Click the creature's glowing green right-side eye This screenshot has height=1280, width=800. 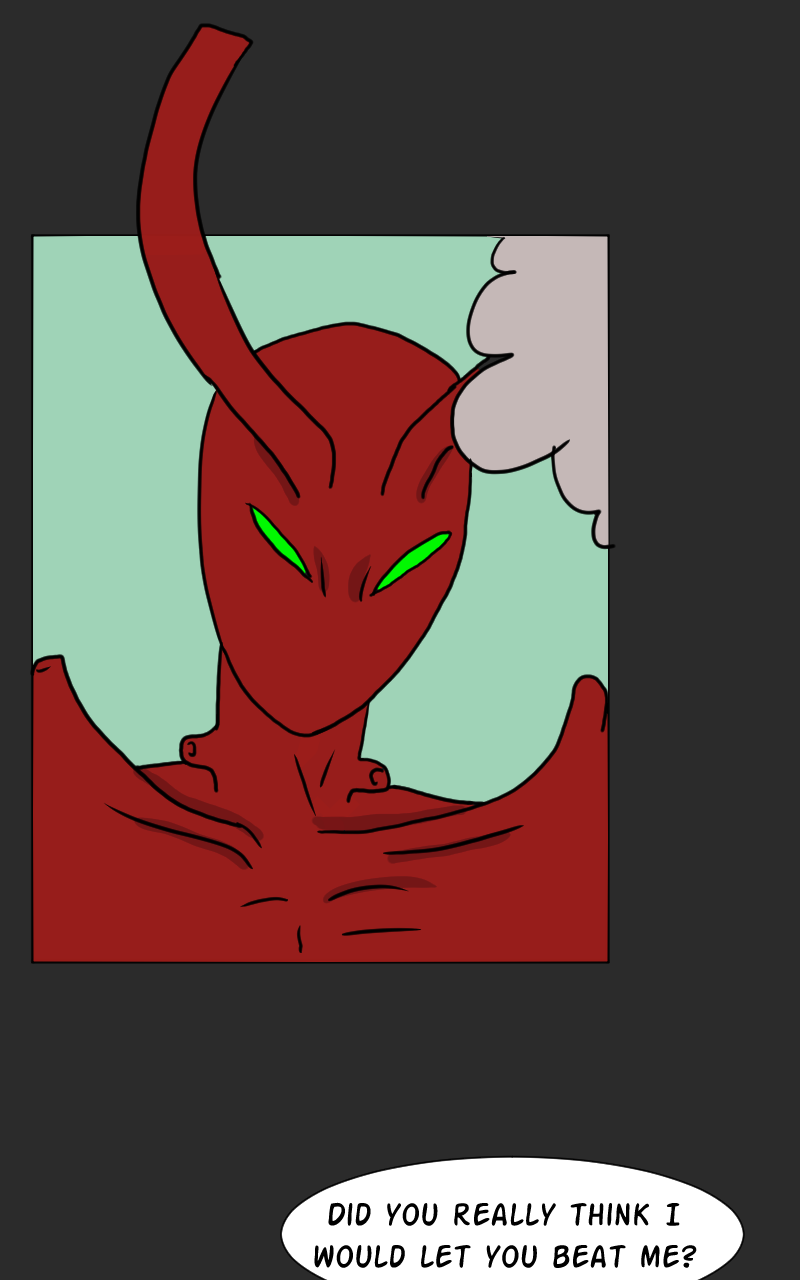point(412,563)
